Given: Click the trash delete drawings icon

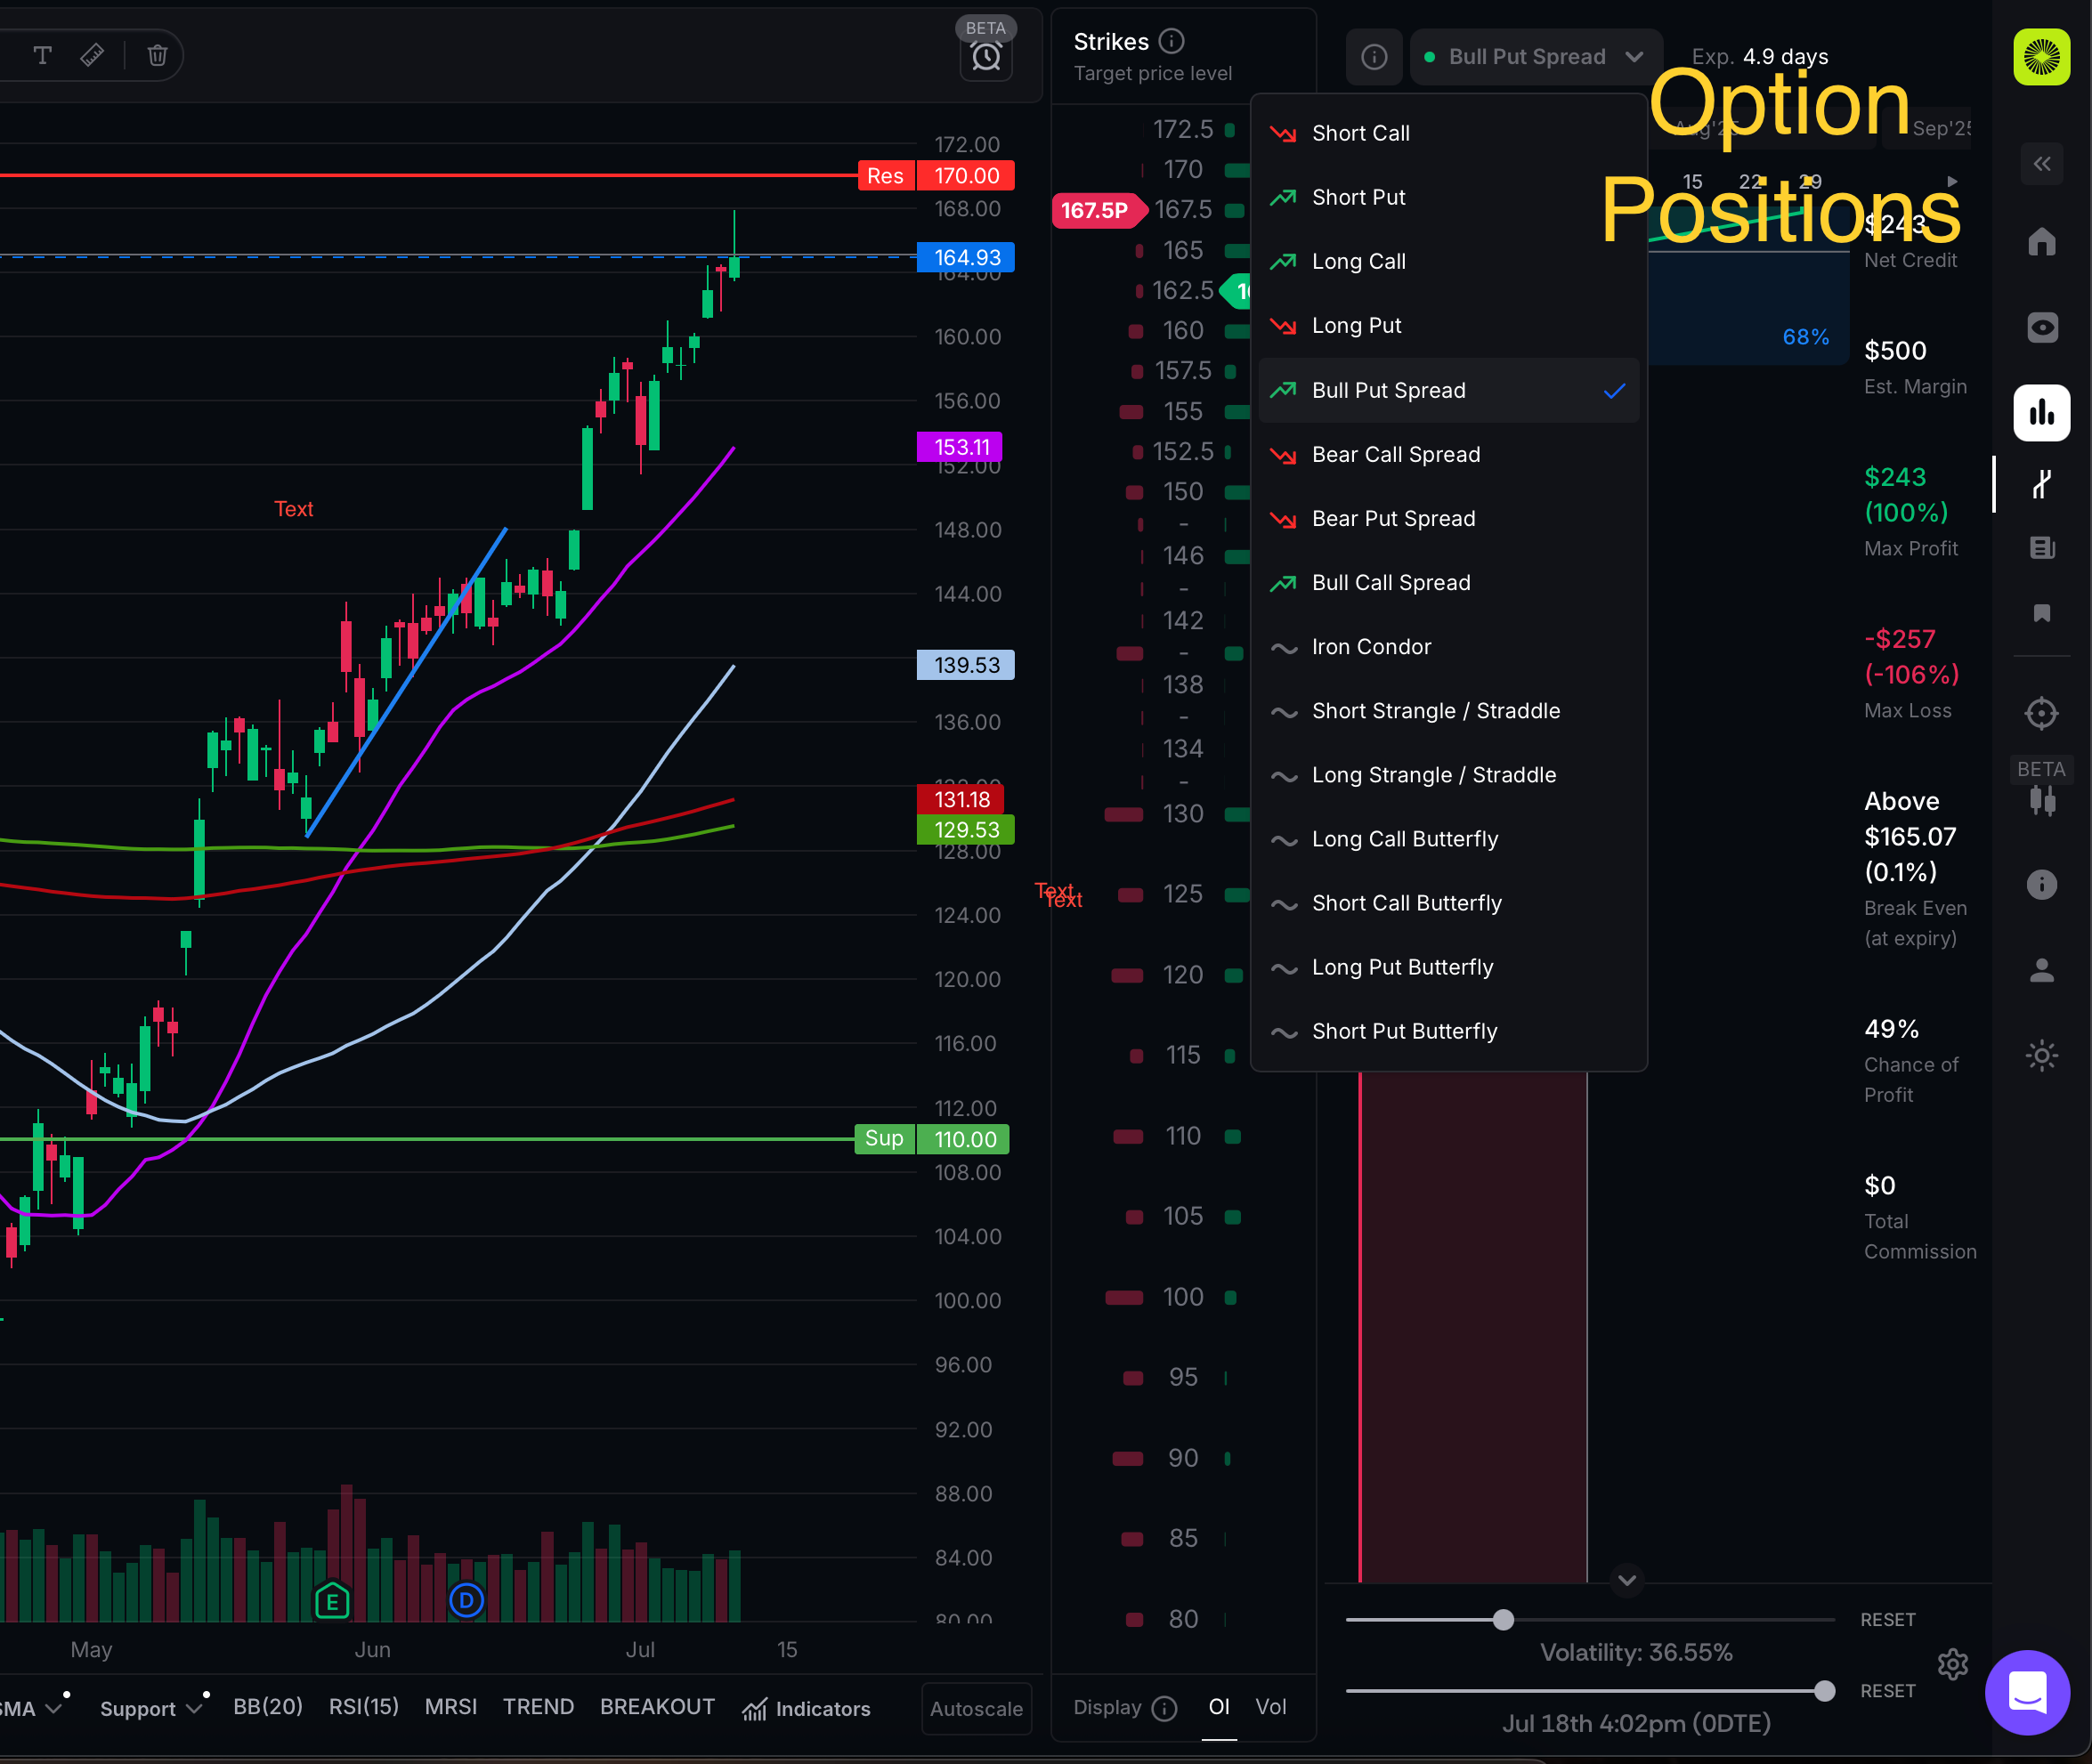Looking at the screenshot, I should [x=157, y=55].
